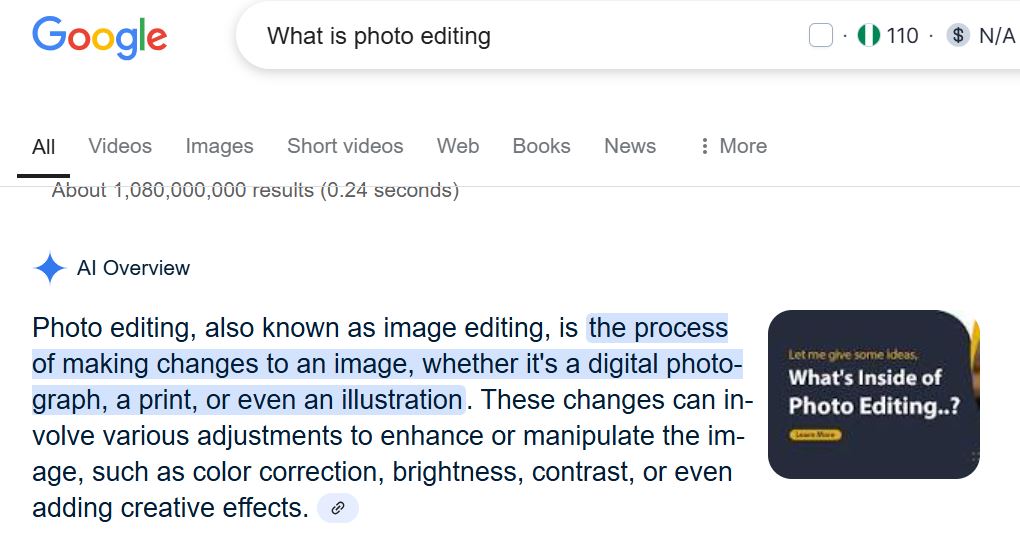Screen dimensions: 1020x548
Task: Click the dollar sign cost icon
Action: 958,36
